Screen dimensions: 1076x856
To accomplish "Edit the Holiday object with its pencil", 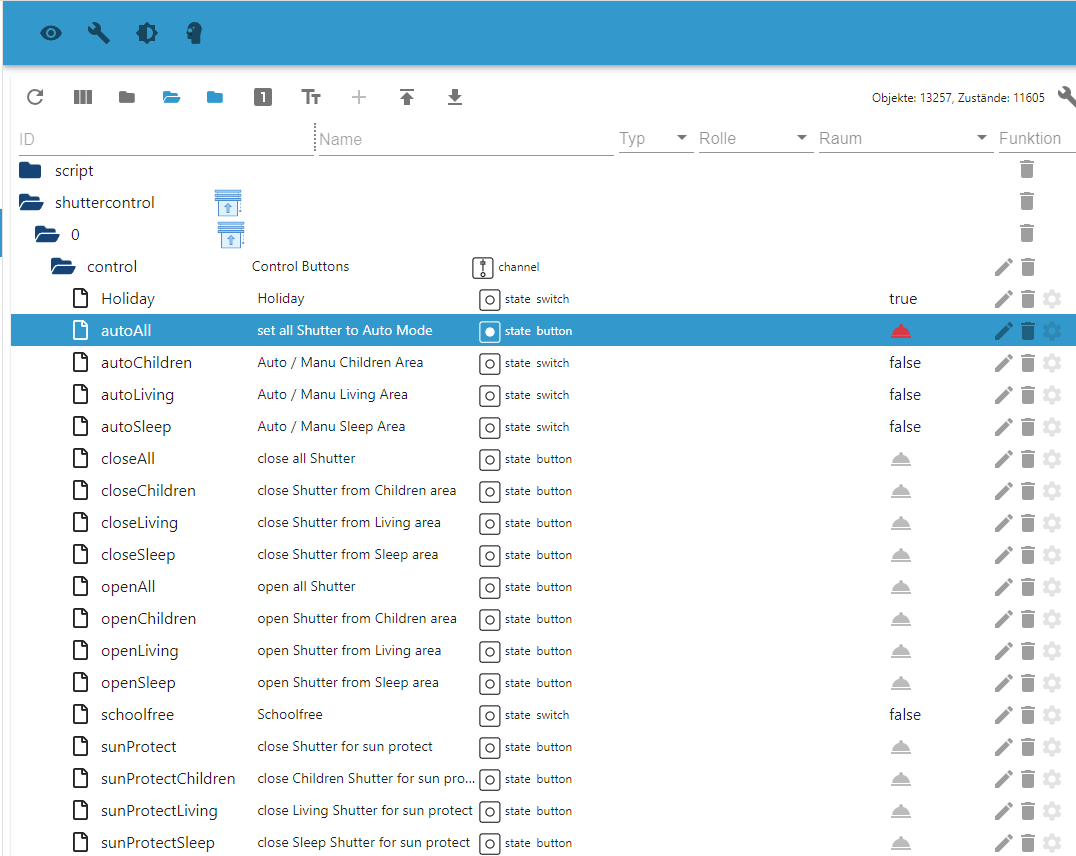I will pos(1003,299).
